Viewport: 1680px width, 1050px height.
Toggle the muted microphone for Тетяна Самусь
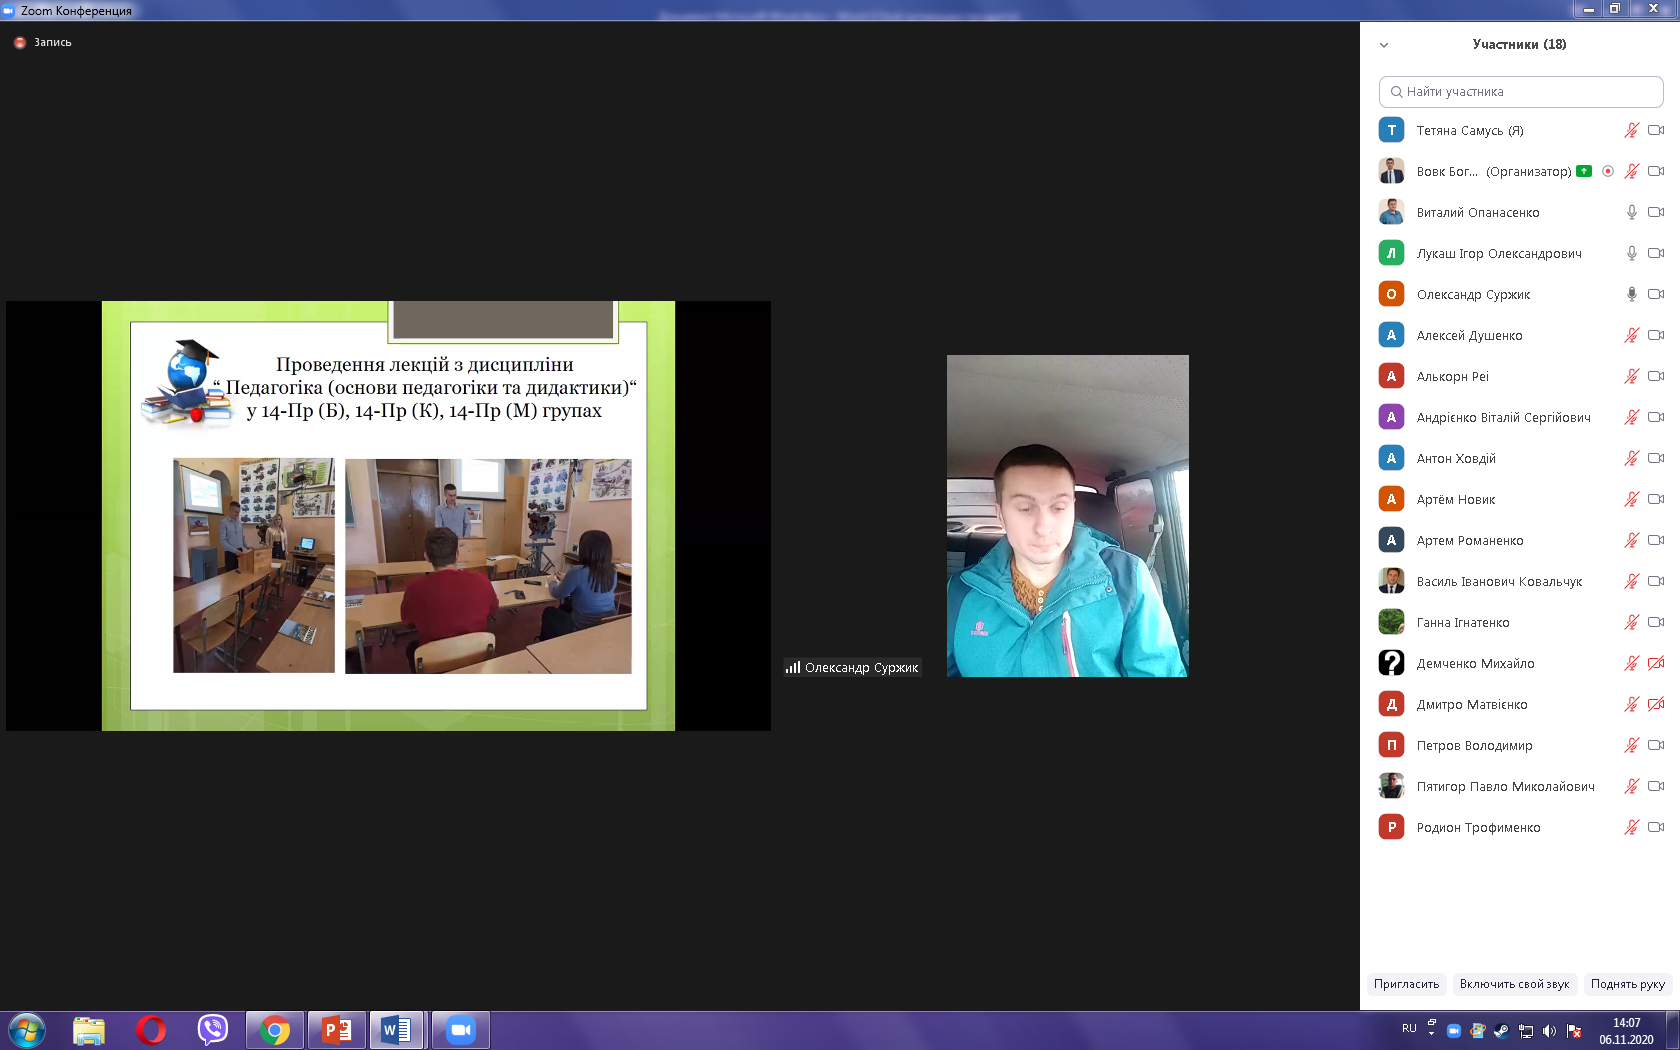pos(1631,130)
